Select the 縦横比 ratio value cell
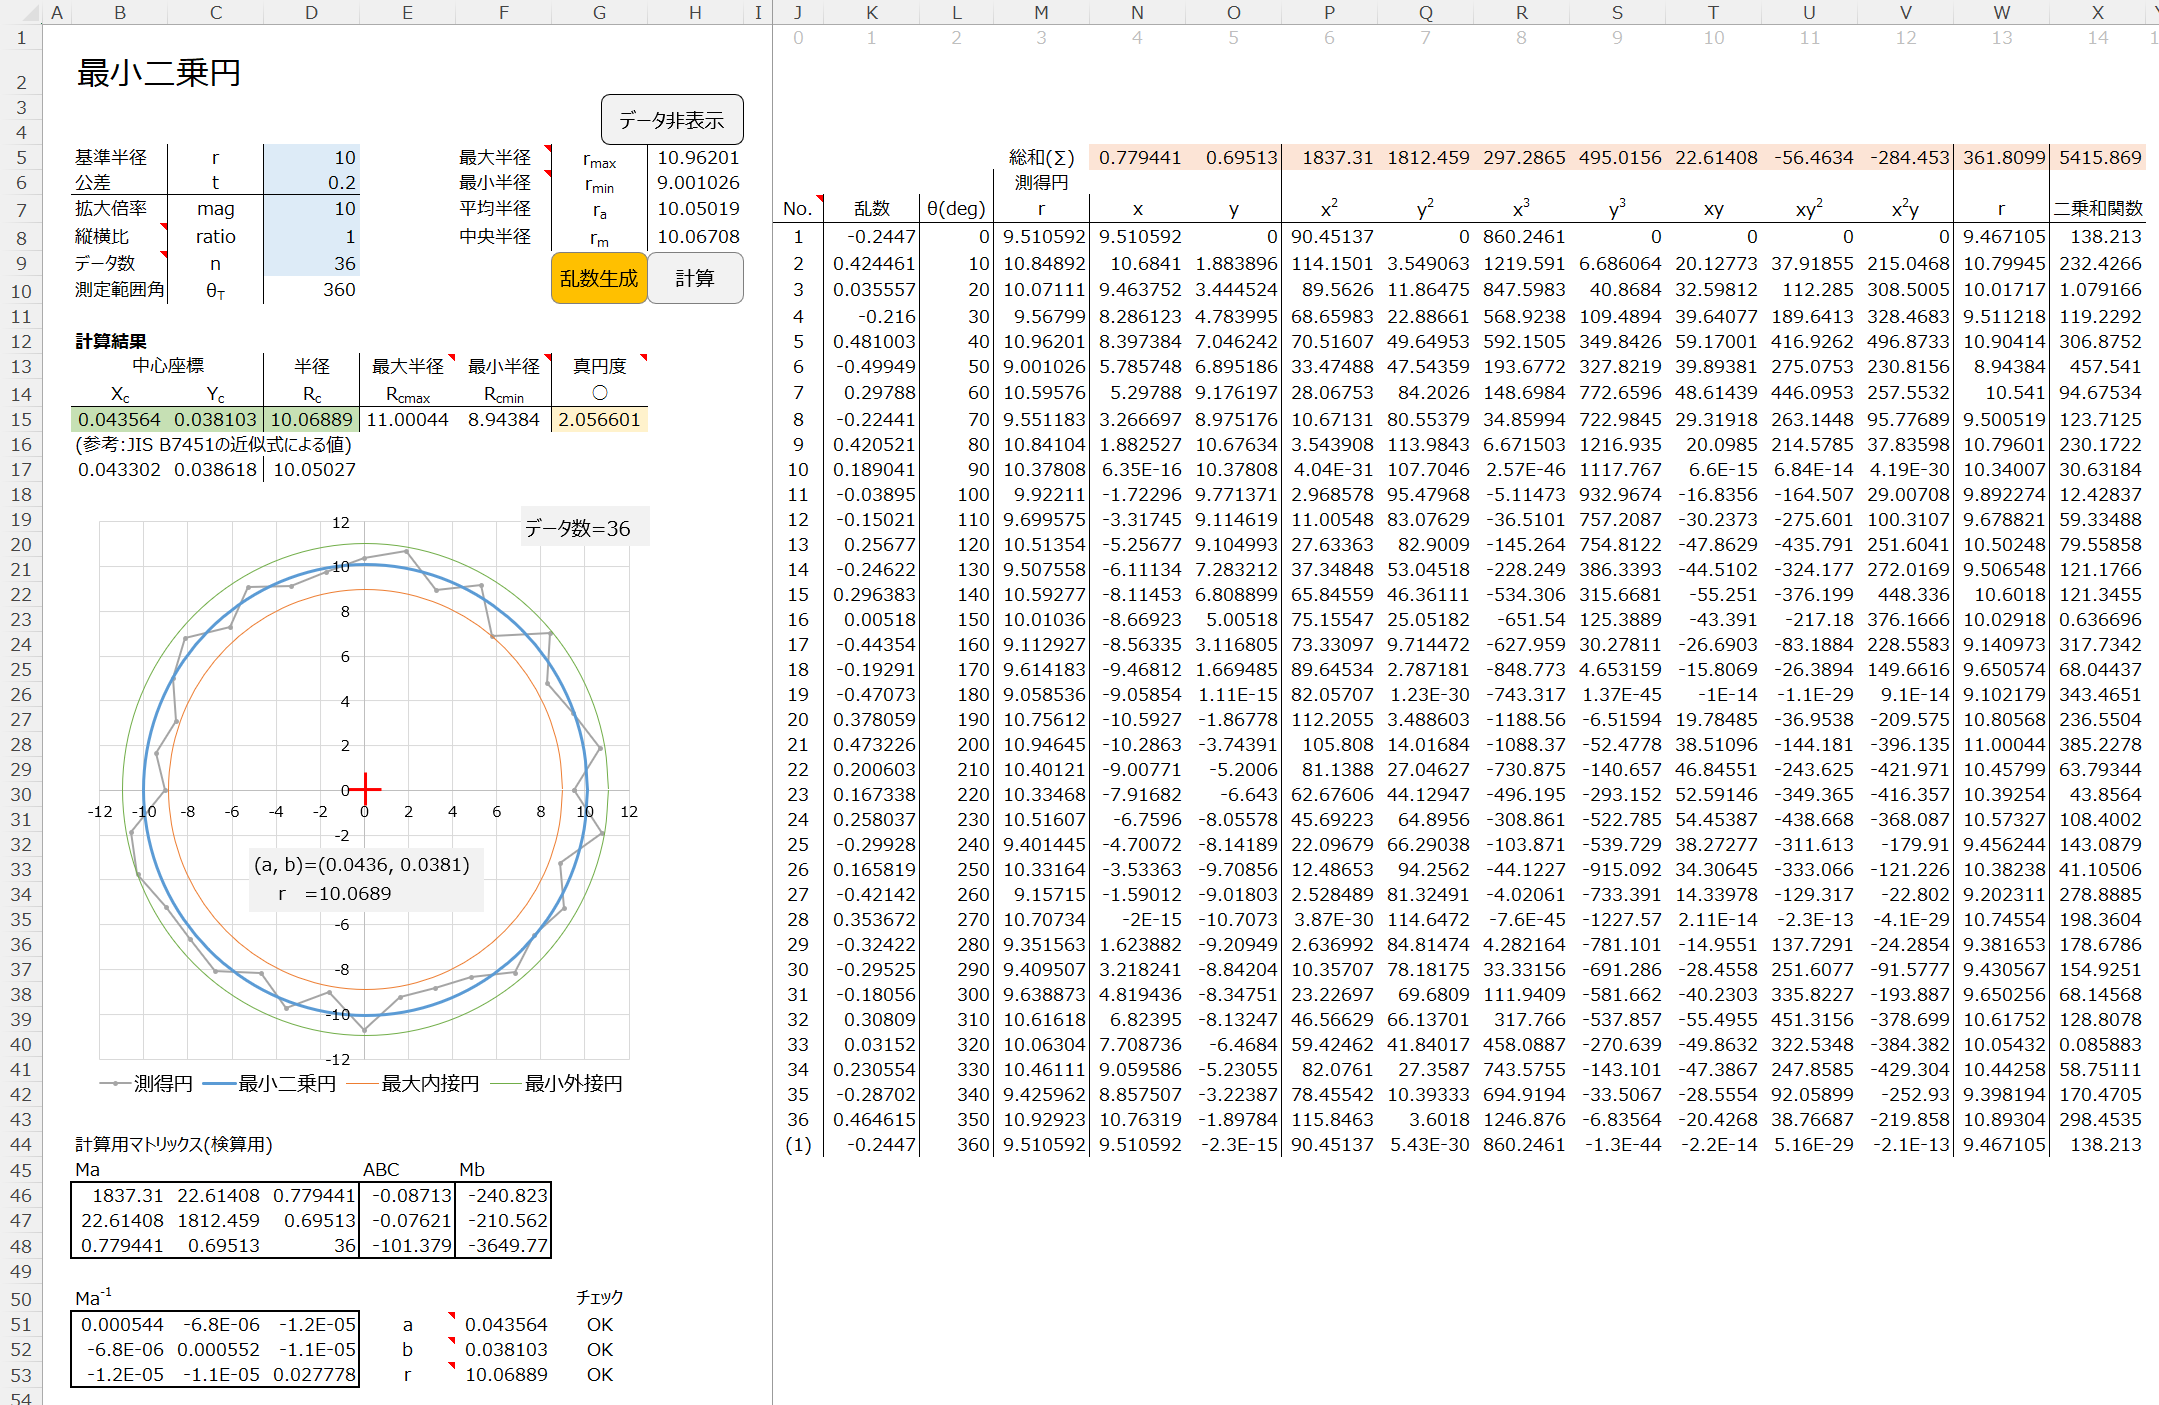 pos(311,236)
